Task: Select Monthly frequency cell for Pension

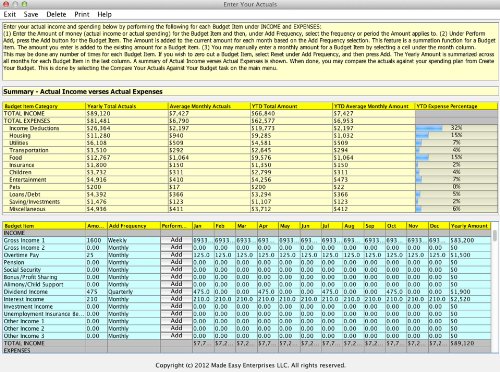Action: [x=134, y=262]
